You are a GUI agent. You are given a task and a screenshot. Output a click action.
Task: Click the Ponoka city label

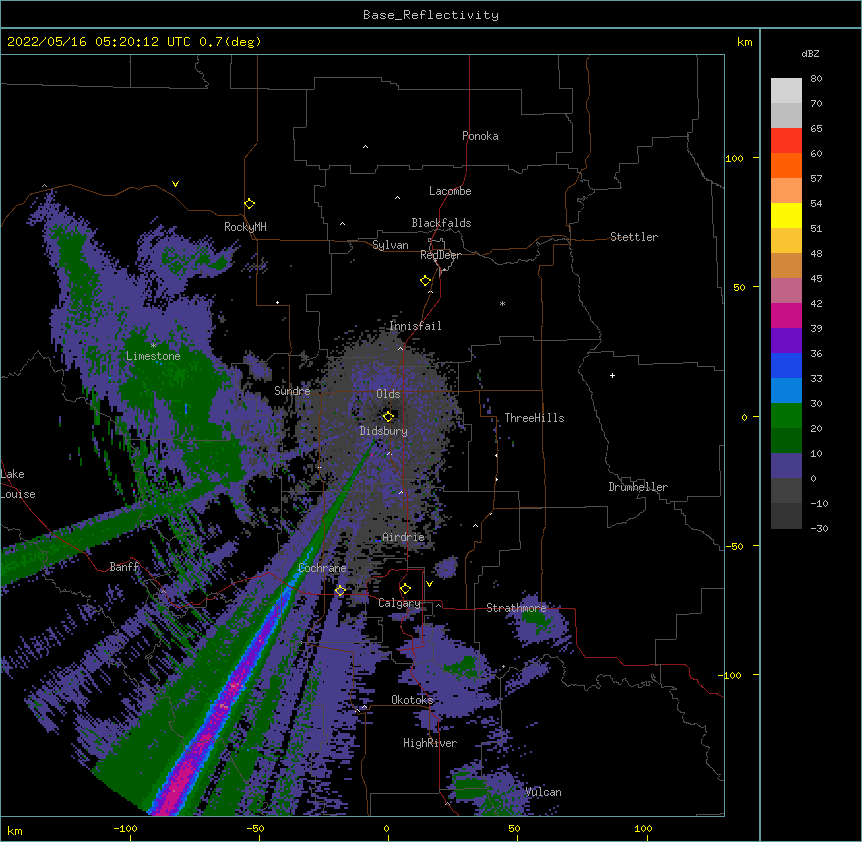pyautogui.click(x=480, y=136)
